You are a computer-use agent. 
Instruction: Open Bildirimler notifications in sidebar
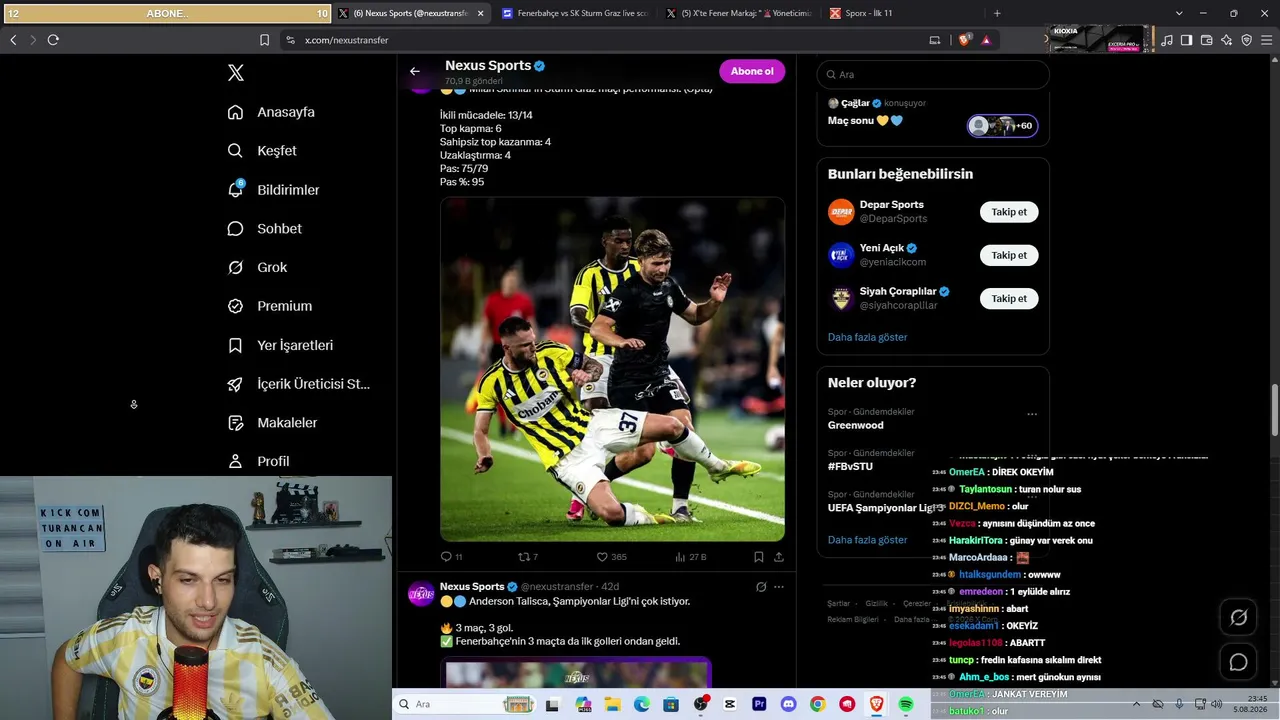point(273,190)
